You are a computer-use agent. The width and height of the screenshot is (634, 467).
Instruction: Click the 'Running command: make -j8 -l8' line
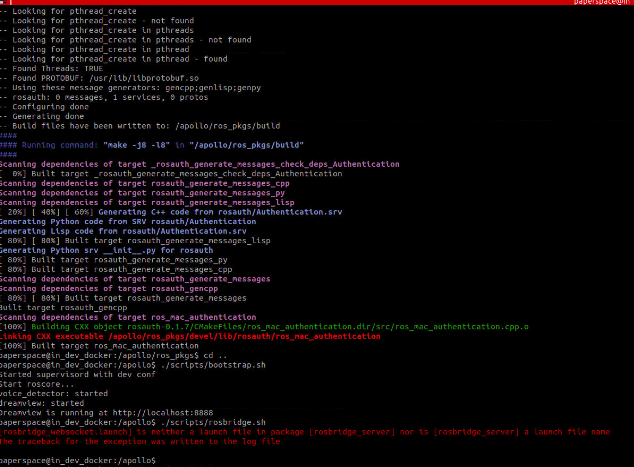point(152,145)
